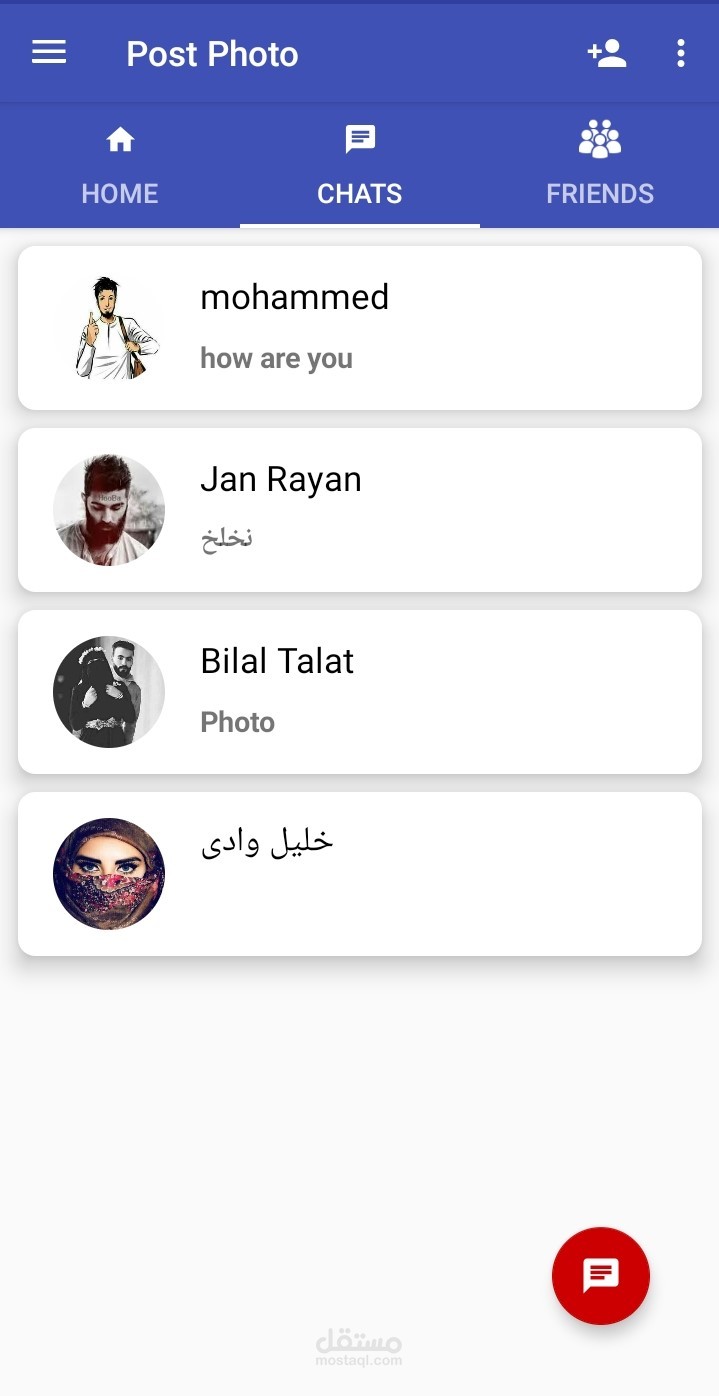Click the masked woman avatar
This screenshot has width=719, height=1396.
coord(109,874)
